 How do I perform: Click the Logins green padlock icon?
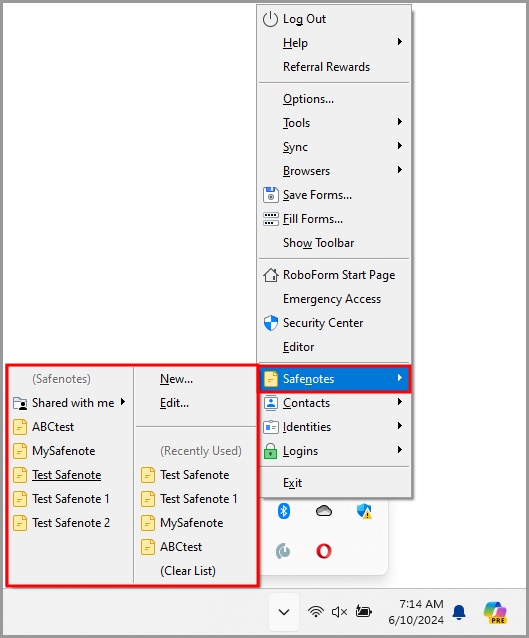(271, 451)
